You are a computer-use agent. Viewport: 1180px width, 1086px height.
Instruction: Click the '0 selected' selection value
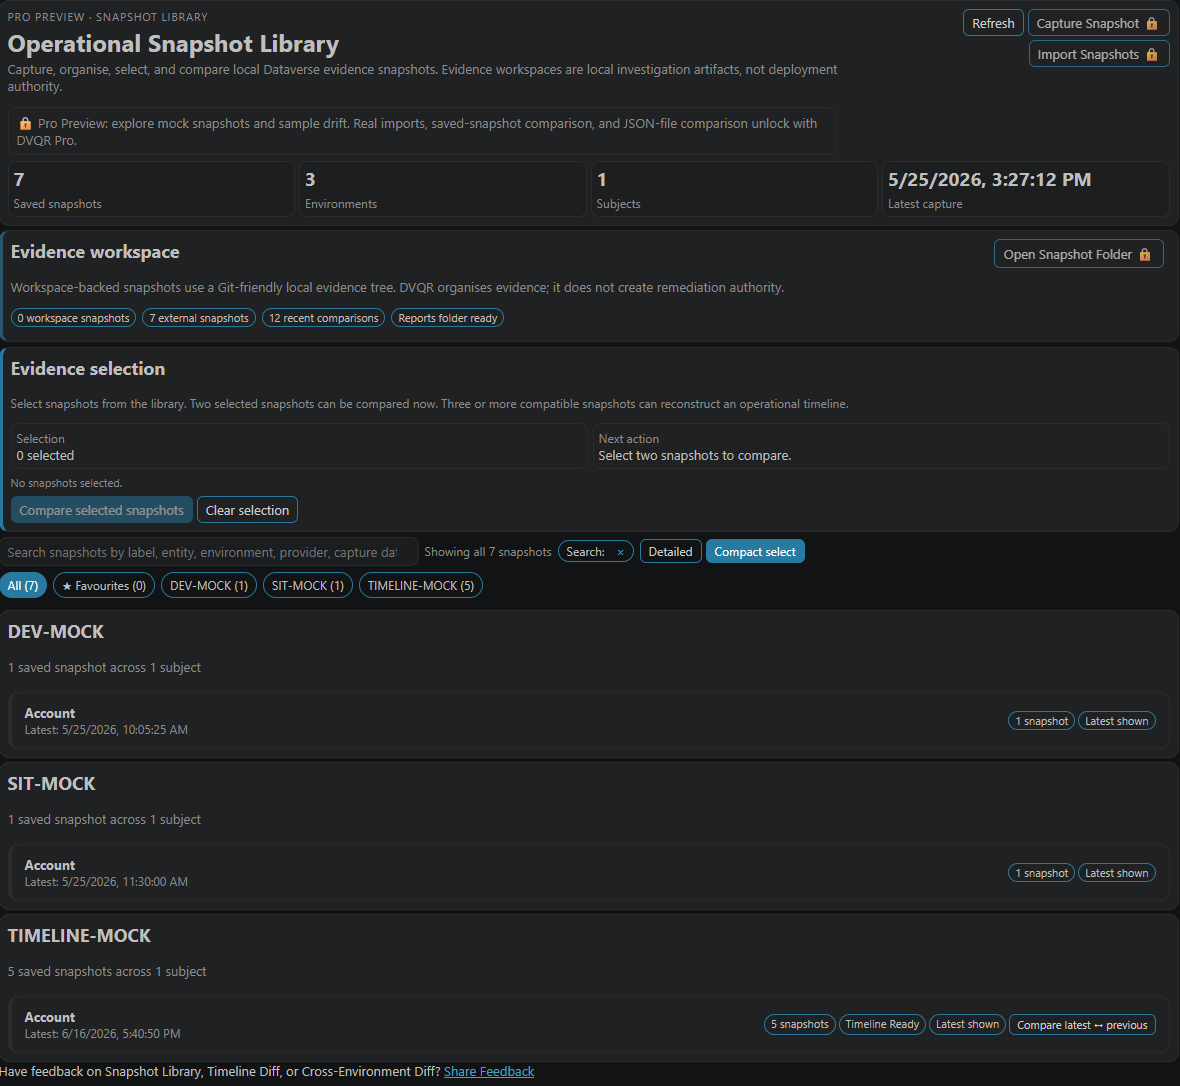pos(45,455)
